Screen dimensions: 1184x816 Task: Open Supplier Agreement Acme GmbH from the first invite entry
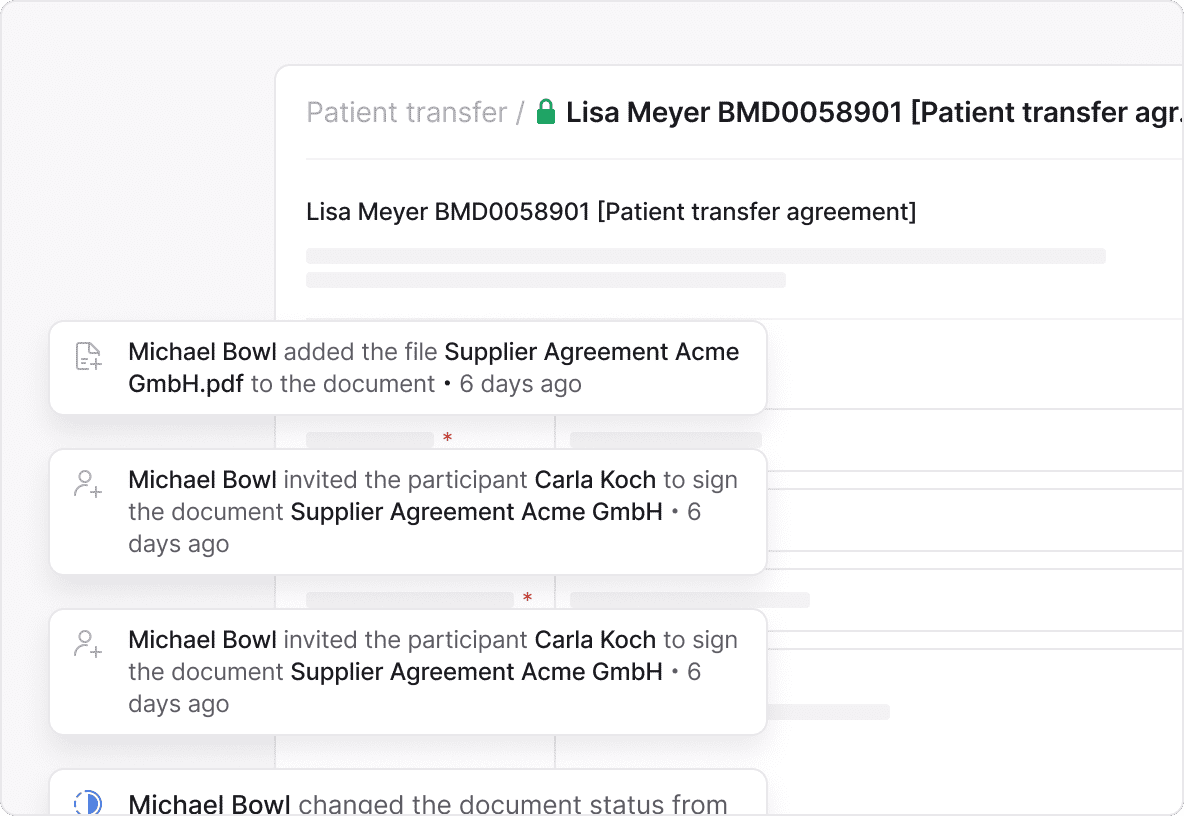pyautogui.click(x=476, y=512)
